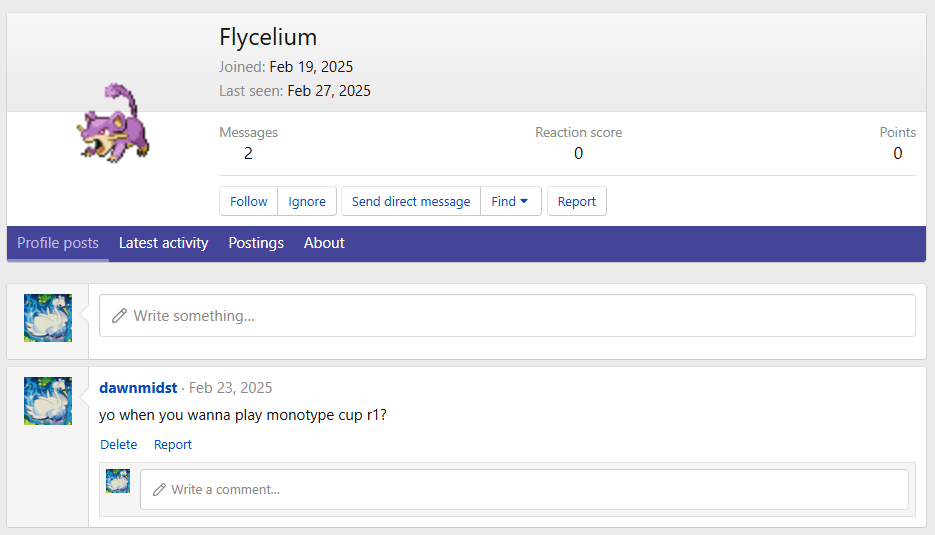Open dawnmidst's avatar on the profile post
Viewport: 935px width, 535px height.
(48, 401)
